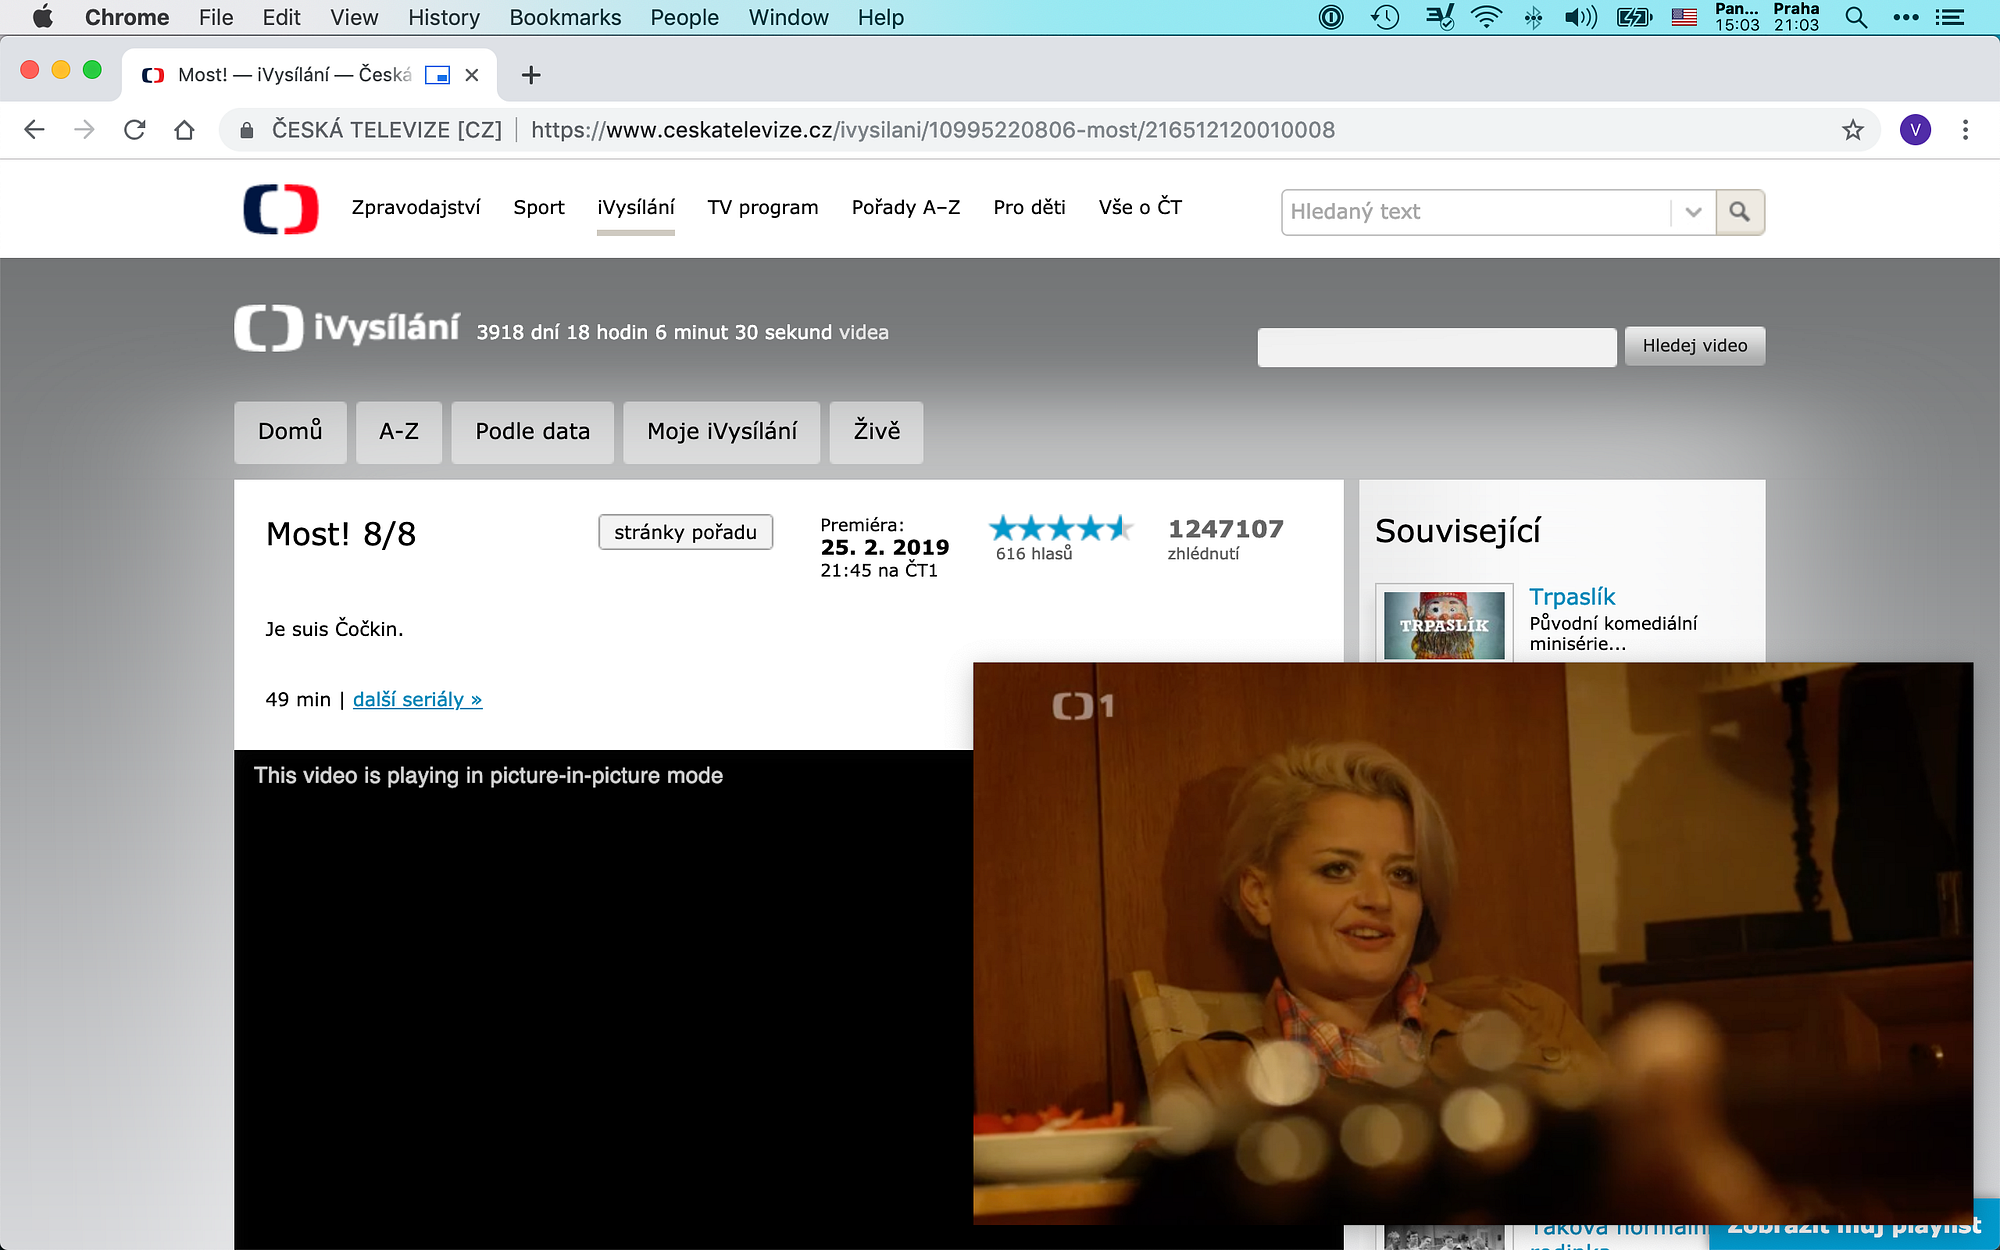Click the iVysílání video search field
The height and width of the screenshot is (1250, 2000).
[x=1436, y=347]
